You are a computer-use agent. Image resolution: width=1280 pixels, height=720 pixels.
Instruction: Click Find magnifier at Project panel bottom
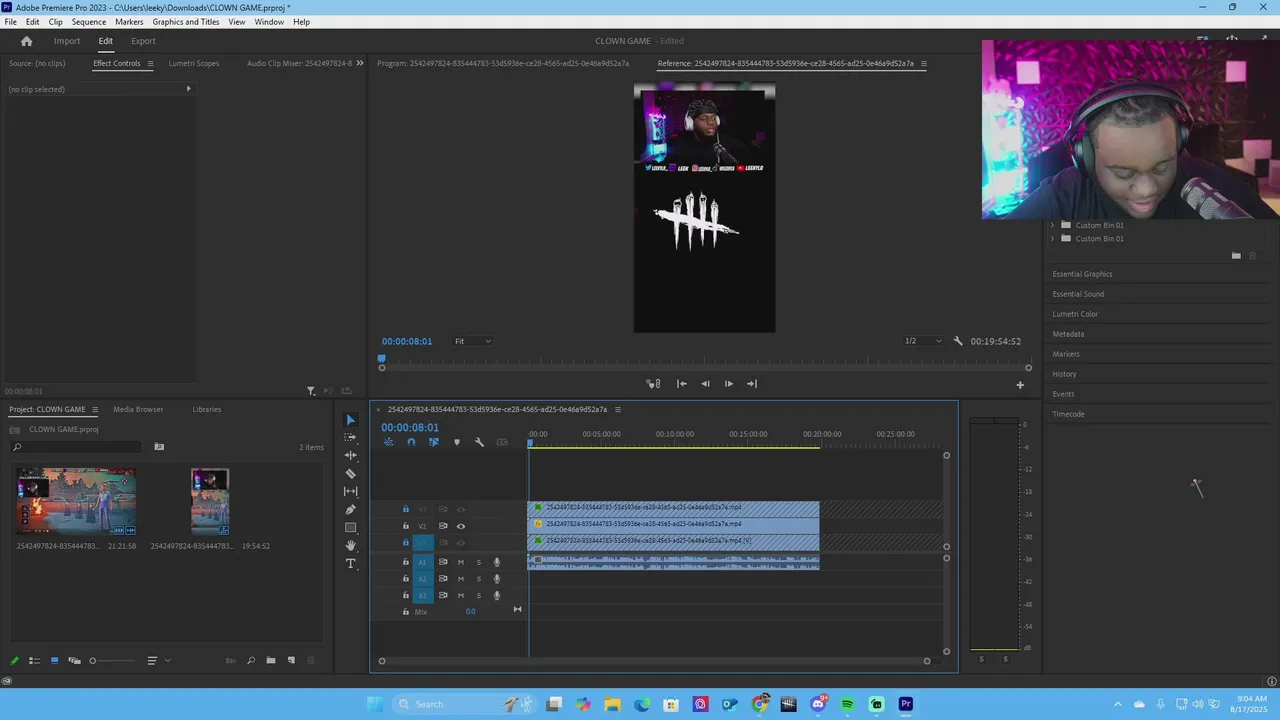pos(251,660)
